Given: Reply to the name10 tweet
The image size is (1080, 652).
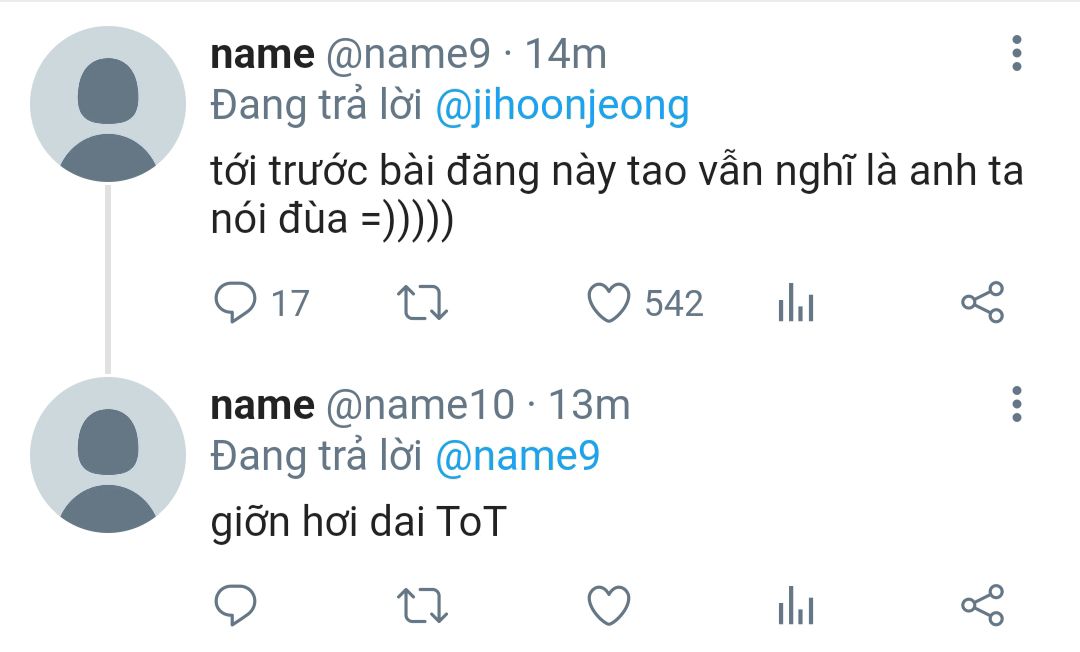Looking at the screenshot, I should (x=237, y=605).
